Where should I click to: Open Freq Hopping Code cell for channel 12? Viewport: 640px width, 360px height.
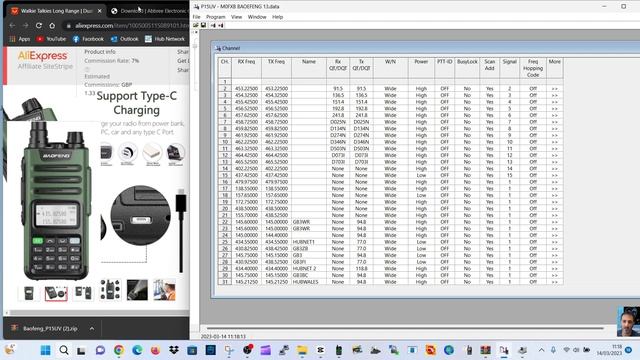coord(533,155)
